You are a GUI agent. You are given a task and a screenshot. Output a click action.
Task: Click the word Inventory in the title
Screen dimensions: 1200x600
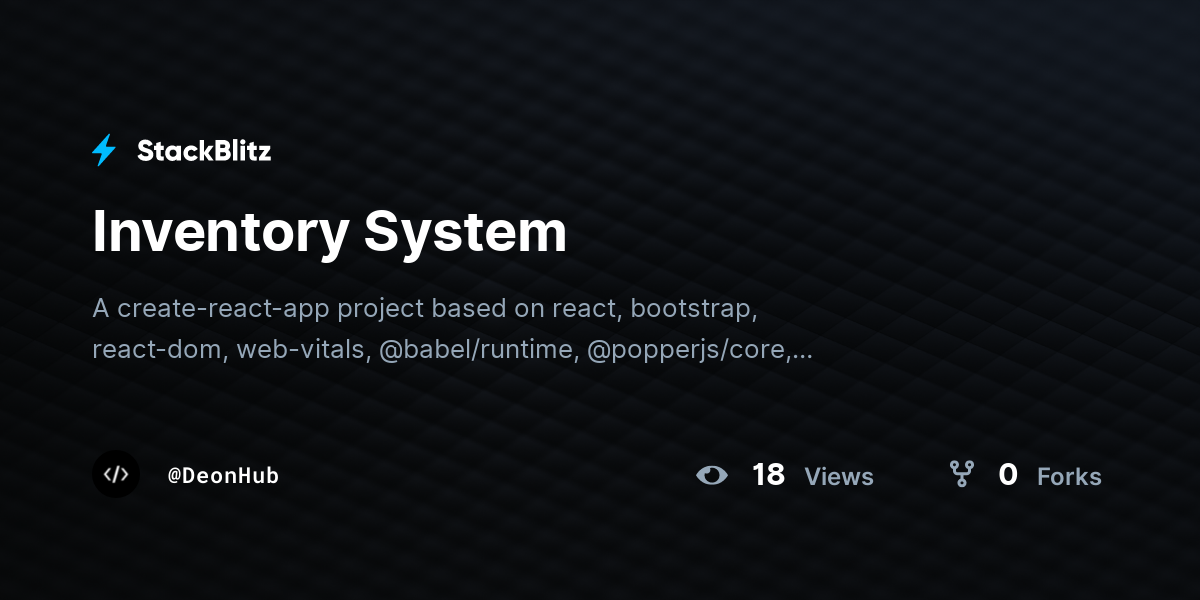tap(221, 233)
